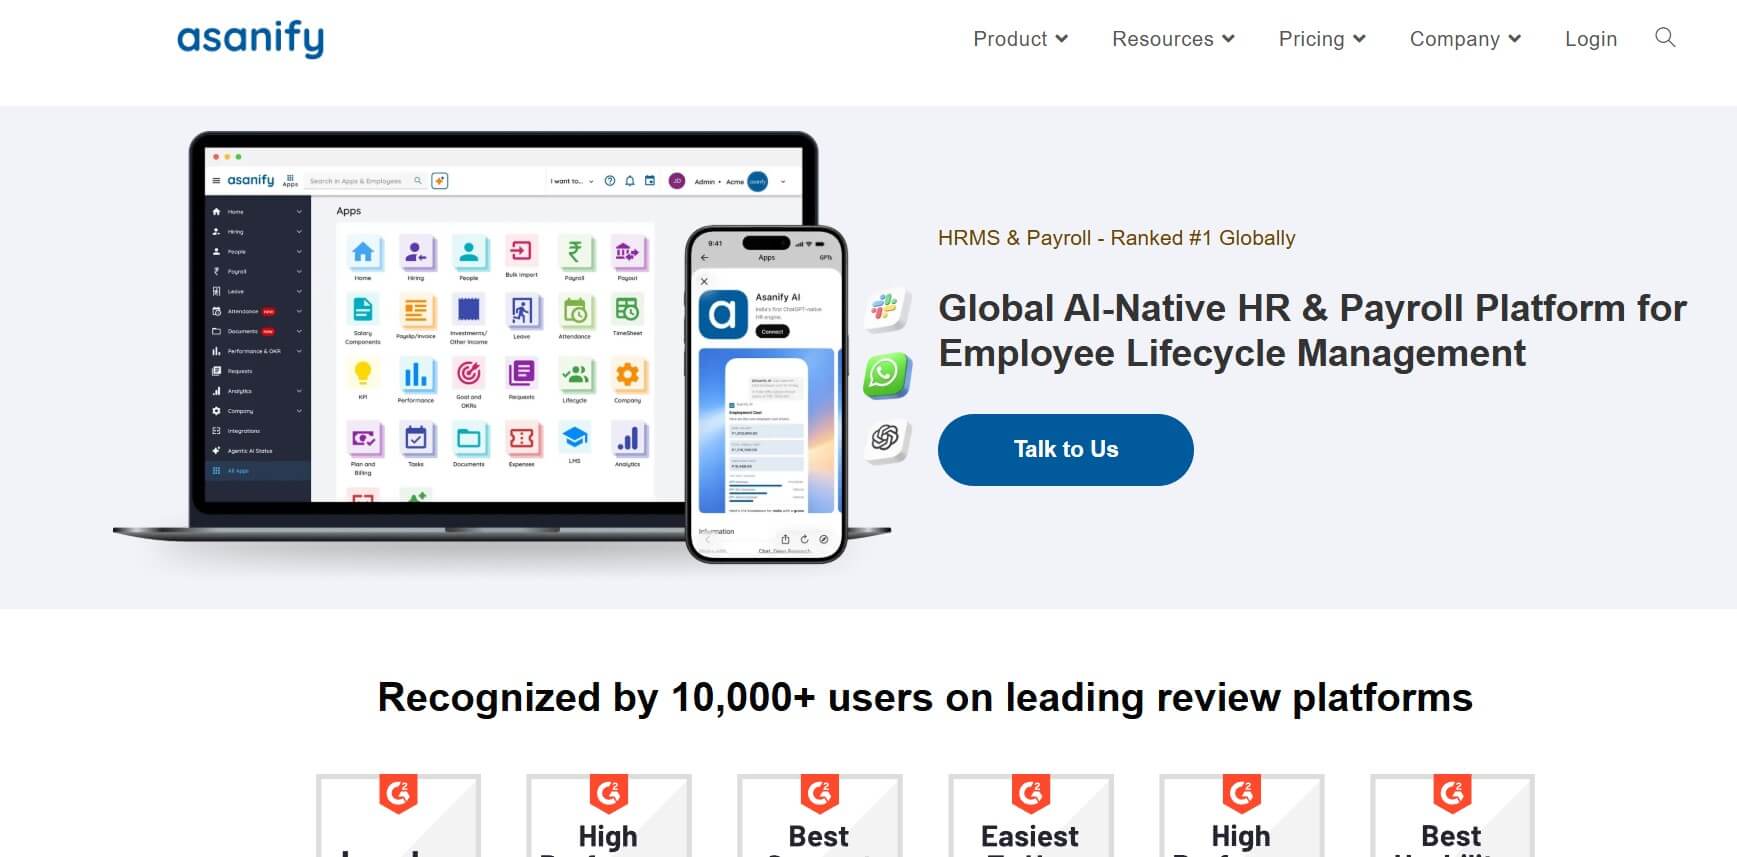Open the 'I want to...' dropdown
1737x857 pixels.
pos(571,181)
